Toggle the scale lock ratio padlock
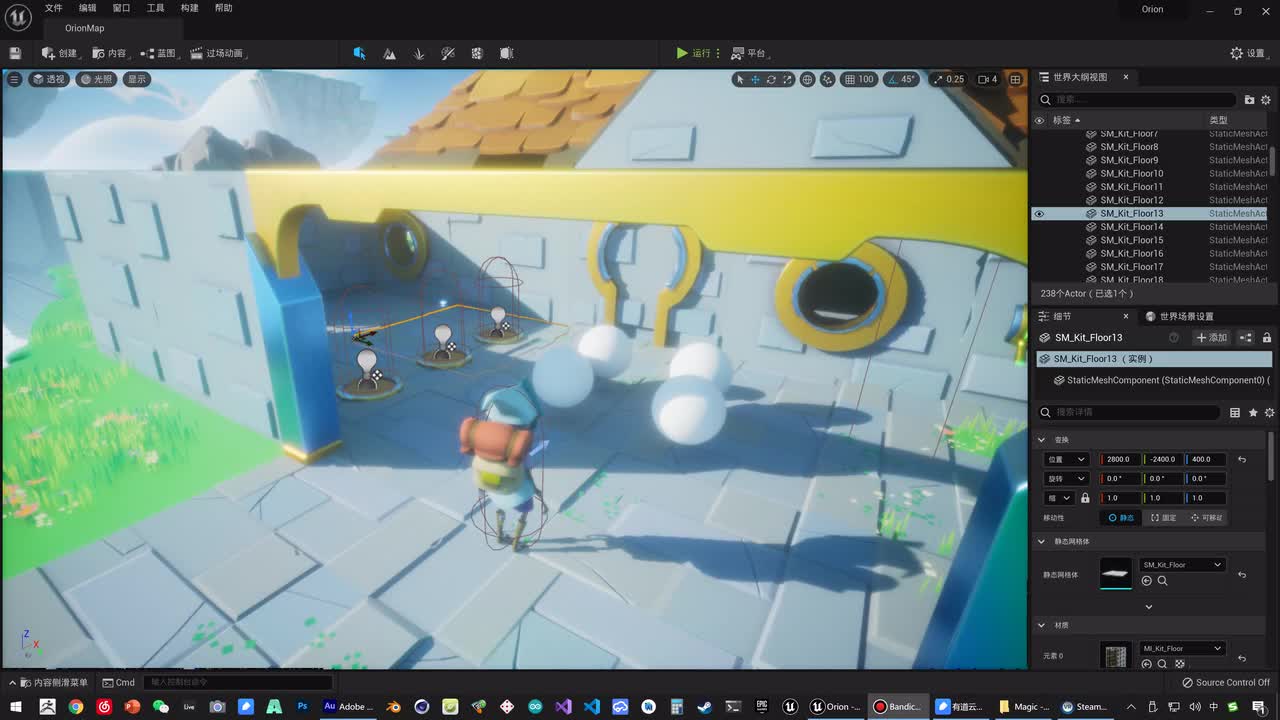Screen dimensions: 1280x720 point(1085,498)
